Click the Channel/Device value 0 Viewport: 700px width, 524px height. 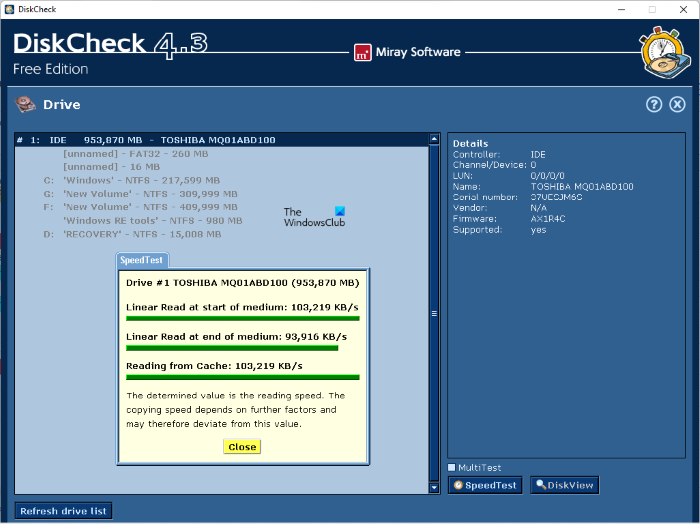[533, 165]
